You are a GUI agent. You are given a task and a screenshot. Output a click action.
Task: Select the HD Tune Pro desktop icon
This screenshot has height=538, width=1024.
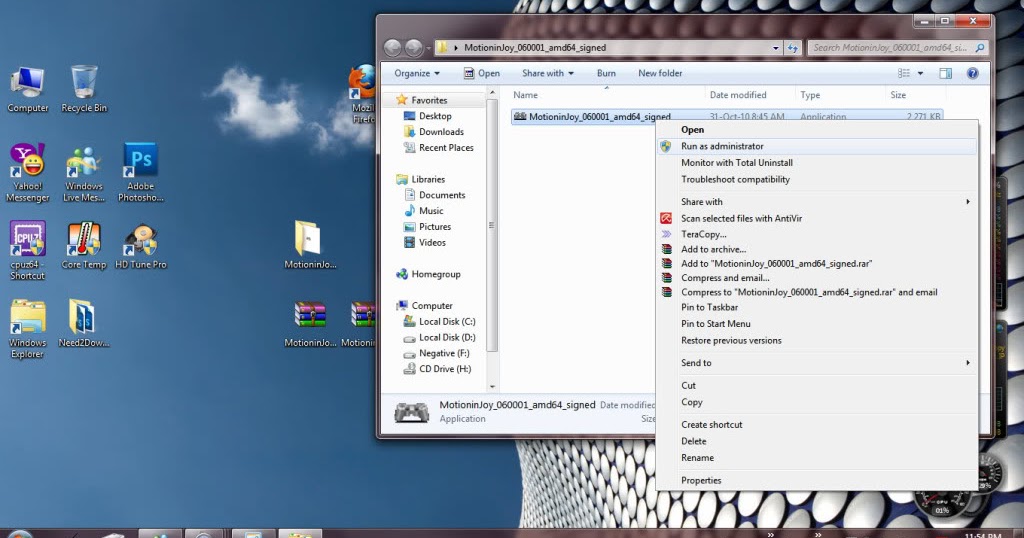[140, 245]
